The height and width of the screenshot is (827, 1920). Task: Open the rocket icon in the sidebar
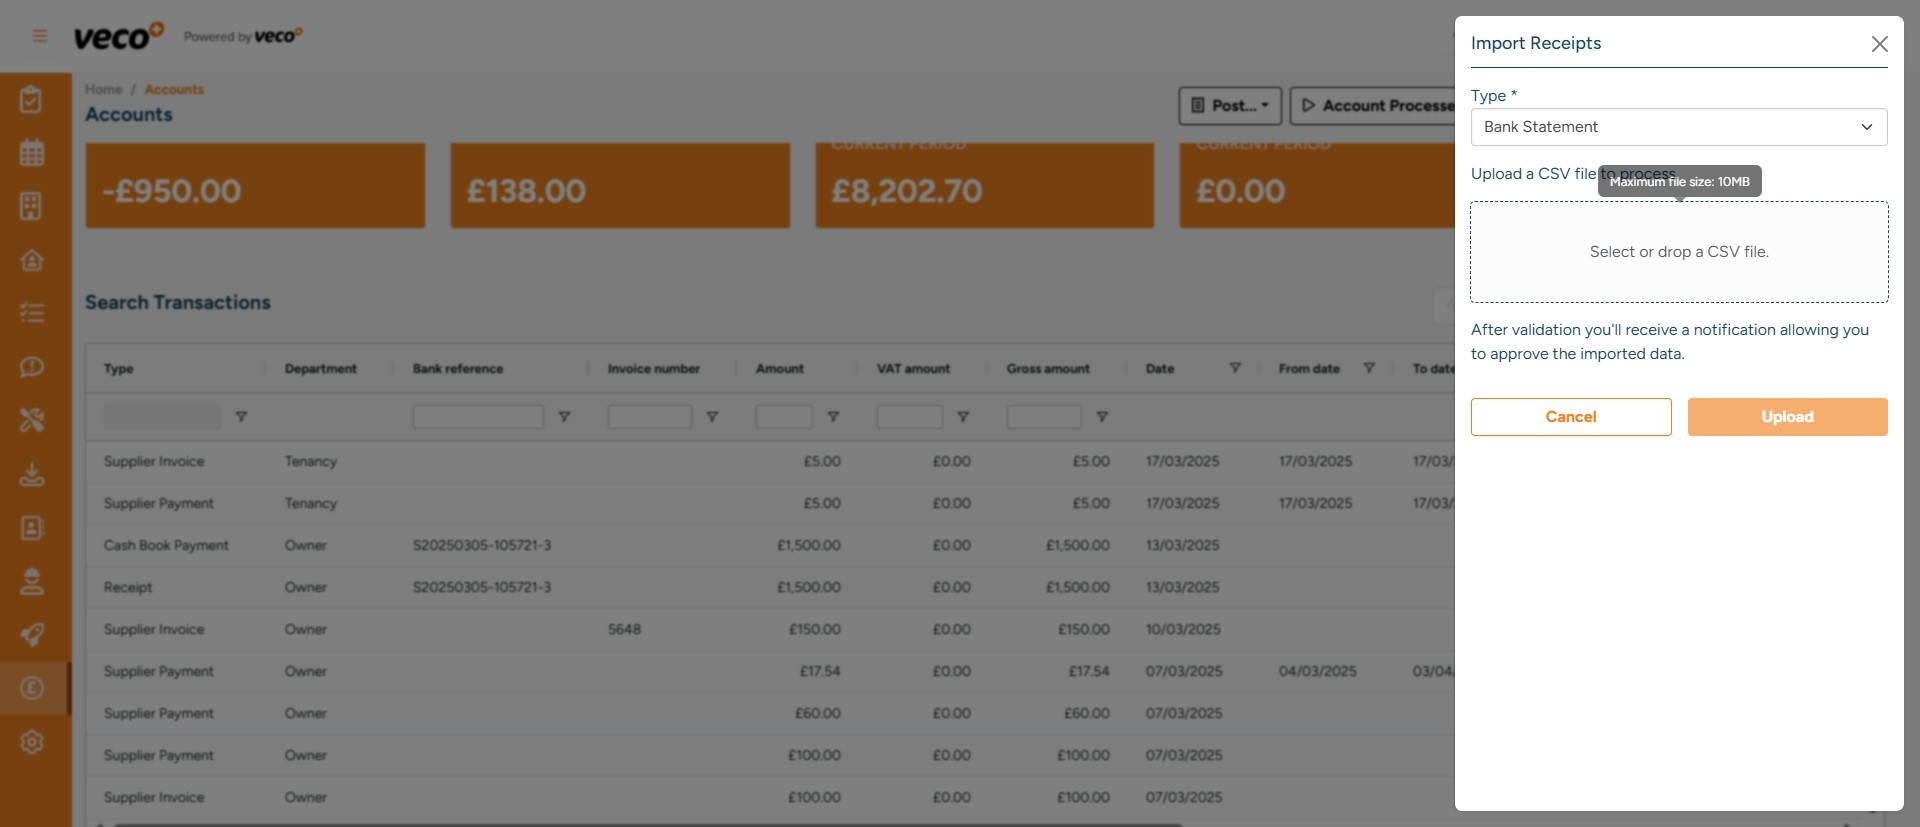click(32, 634)
